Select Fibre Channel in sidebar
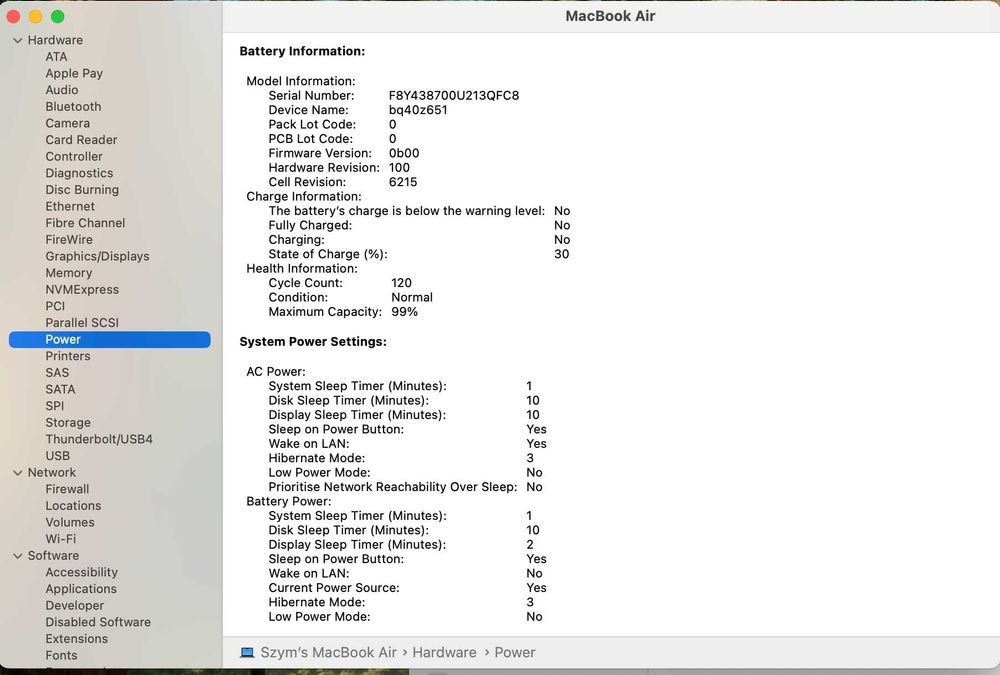1000x675 pixels. [x=85, y=223]
